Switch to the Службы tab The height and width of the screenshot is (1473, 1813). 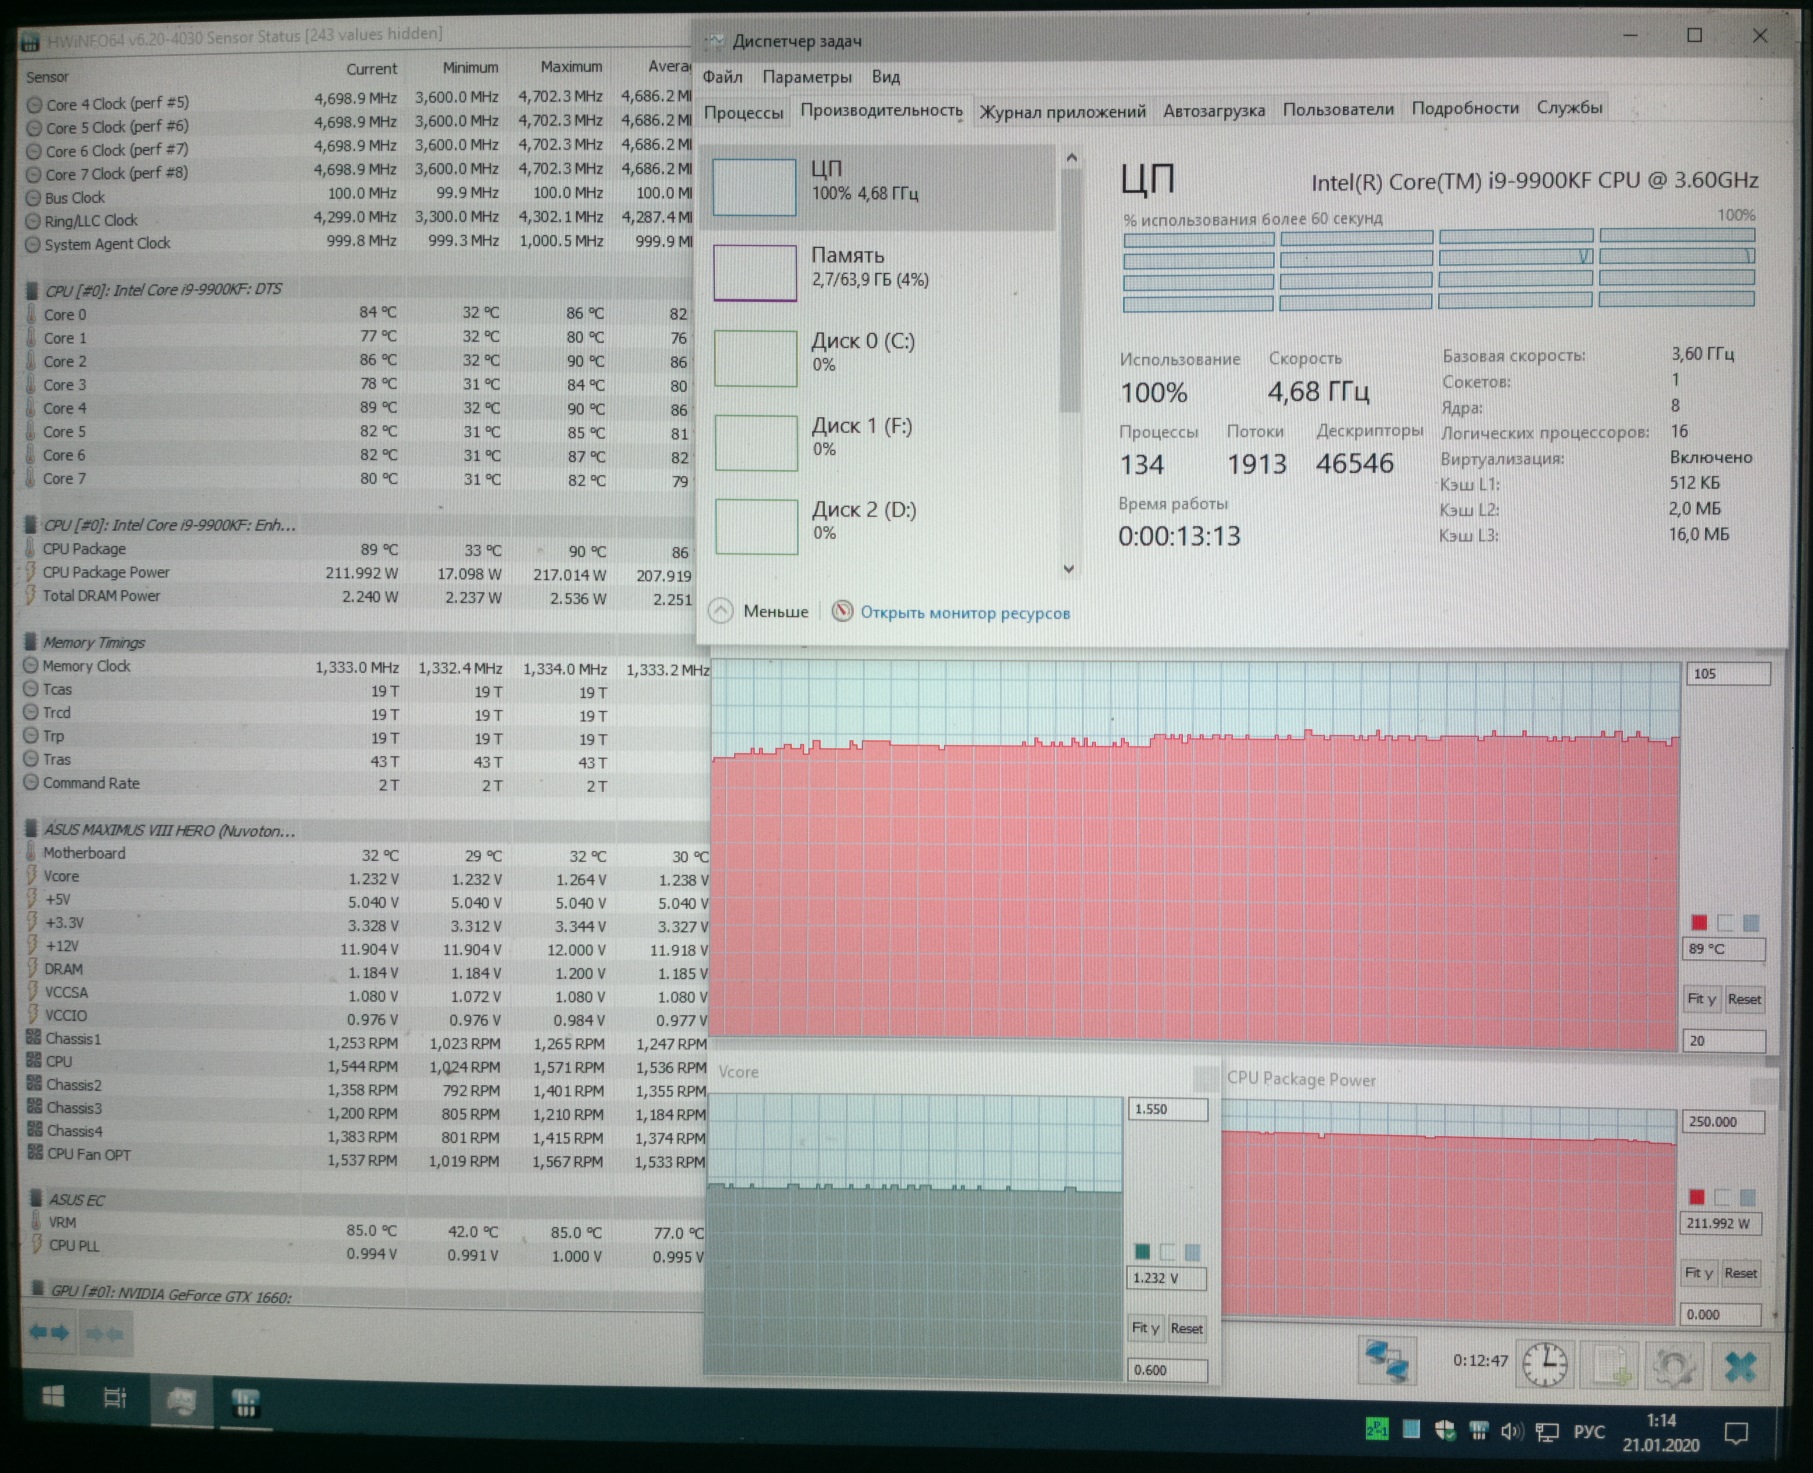coord(1569,107)
